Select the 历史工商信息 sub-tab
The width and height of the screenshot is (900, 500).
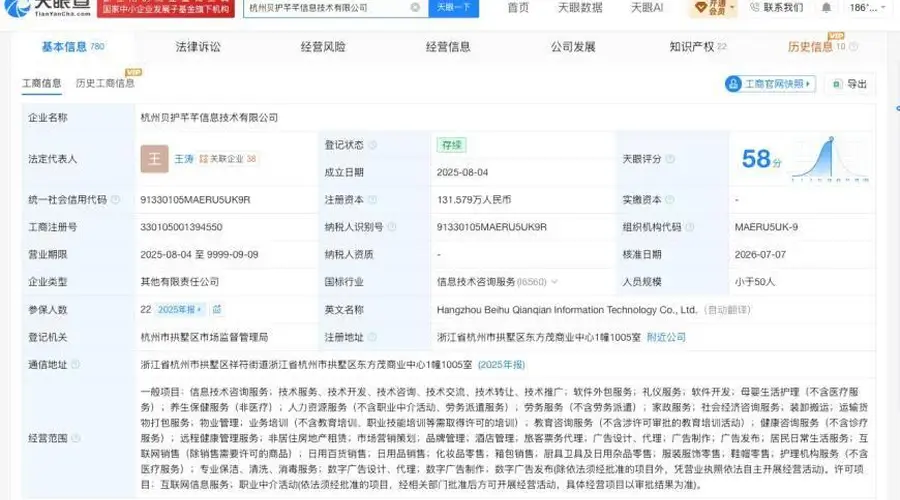click(x=105, y=83)
